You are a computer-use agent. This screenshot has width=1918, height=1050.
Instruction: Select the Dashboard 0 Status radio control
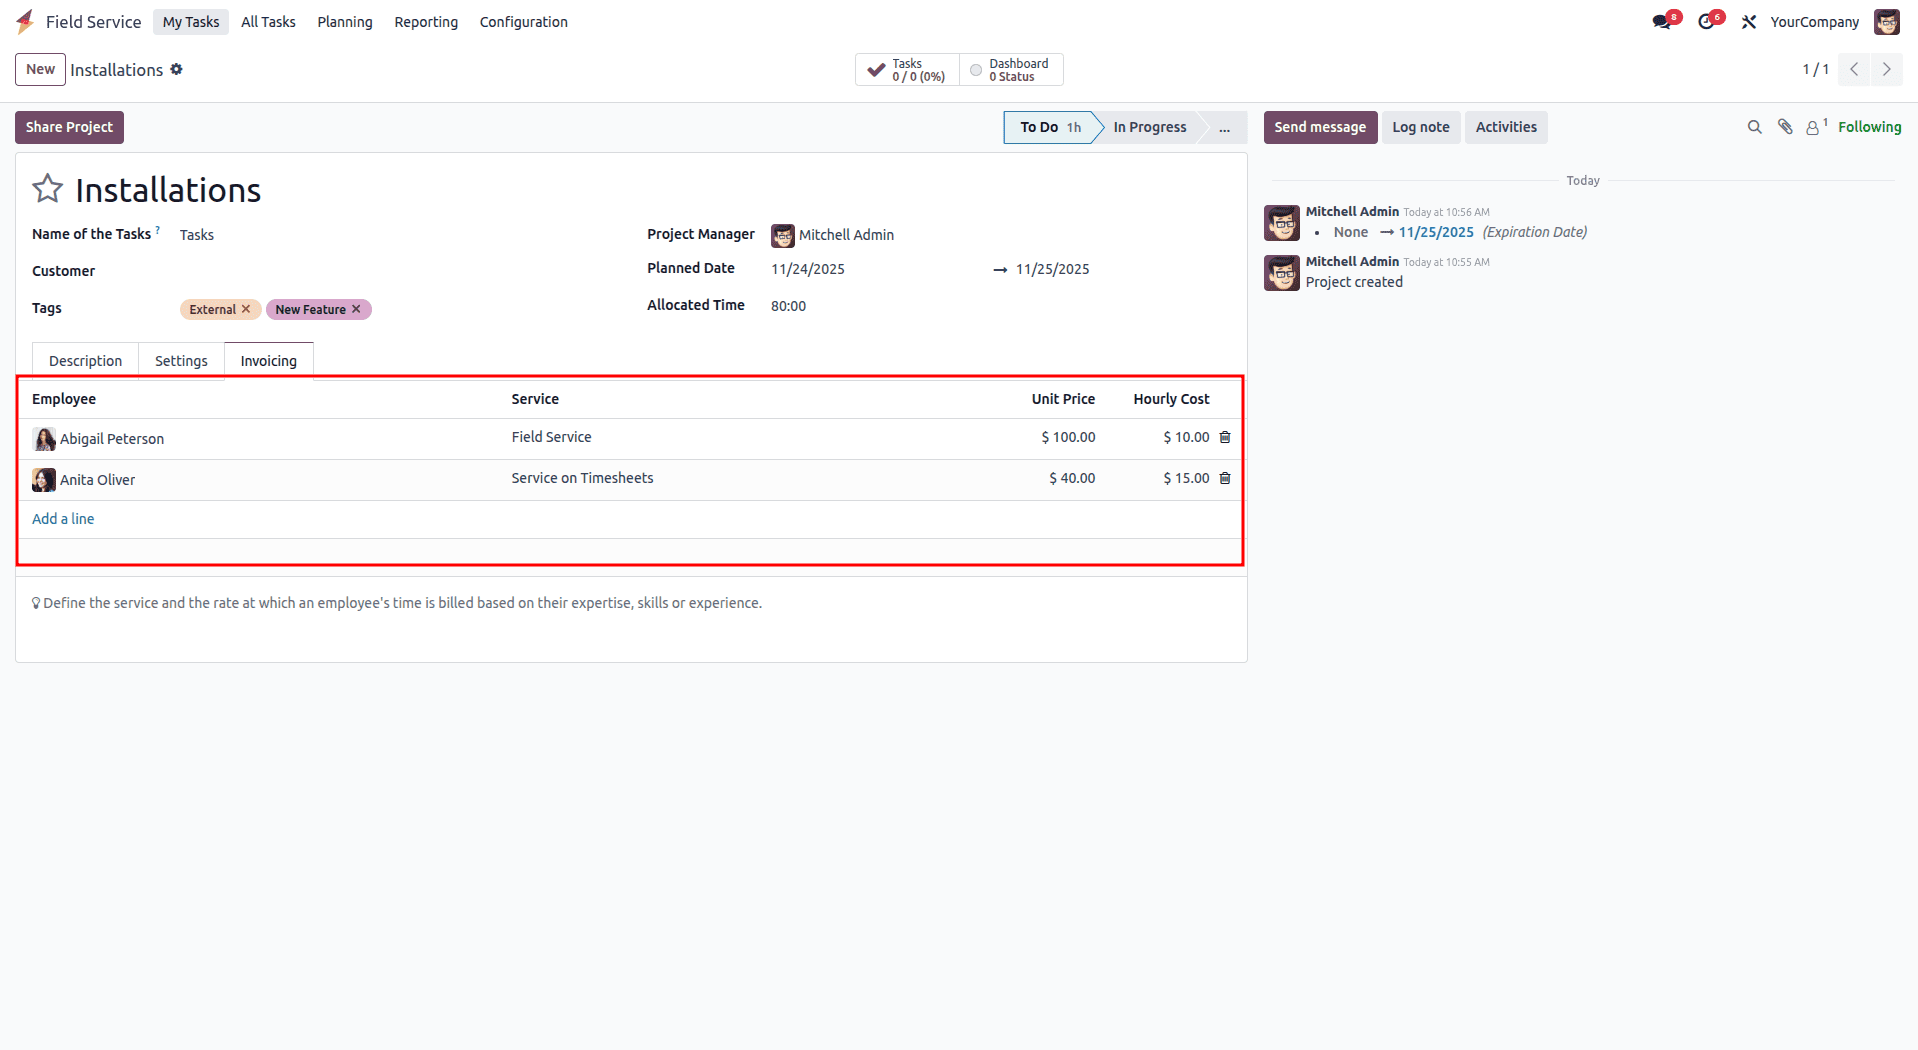coord(976,70)
